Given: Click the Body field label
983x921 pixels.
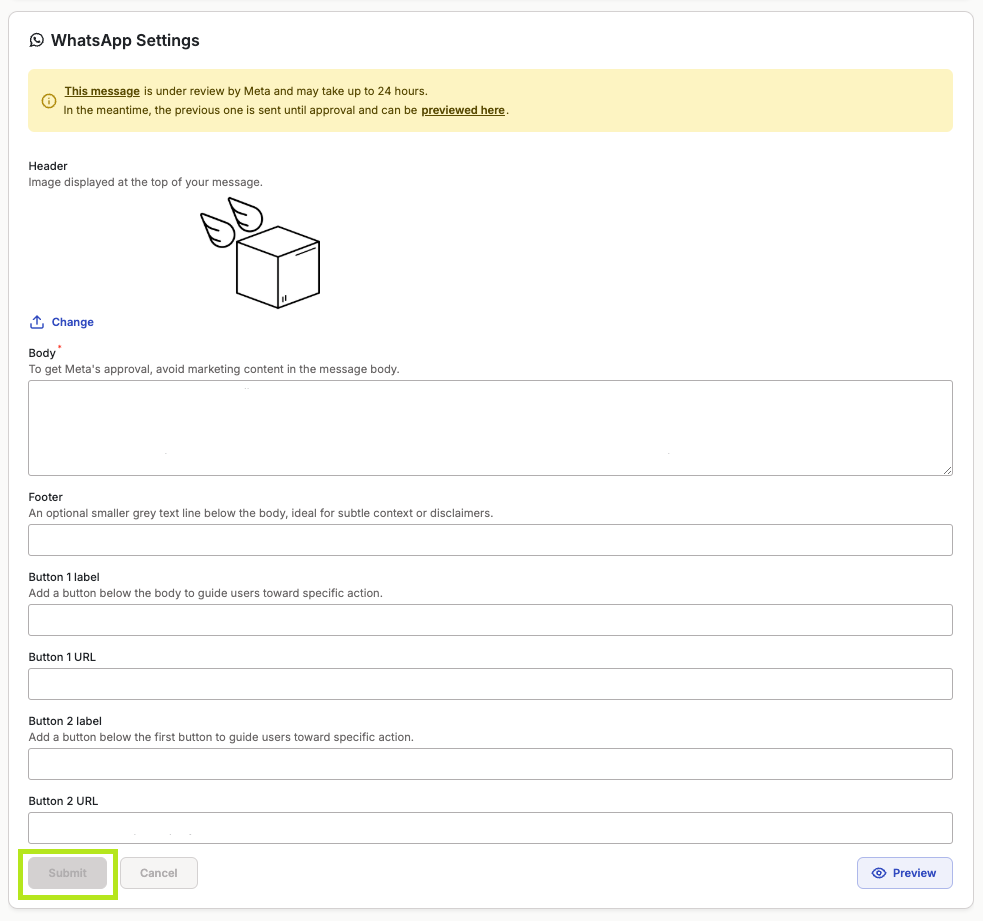Looking at the screenshot, I should pyautogui.click(x=42, y=353).
